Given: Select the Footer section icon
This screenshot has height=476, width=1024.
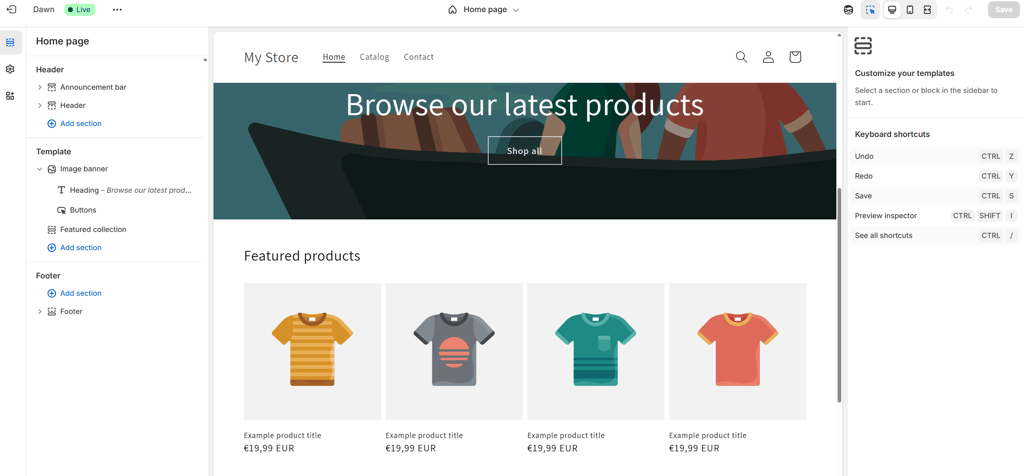Looking at the screenshot, I should point(52,311).
